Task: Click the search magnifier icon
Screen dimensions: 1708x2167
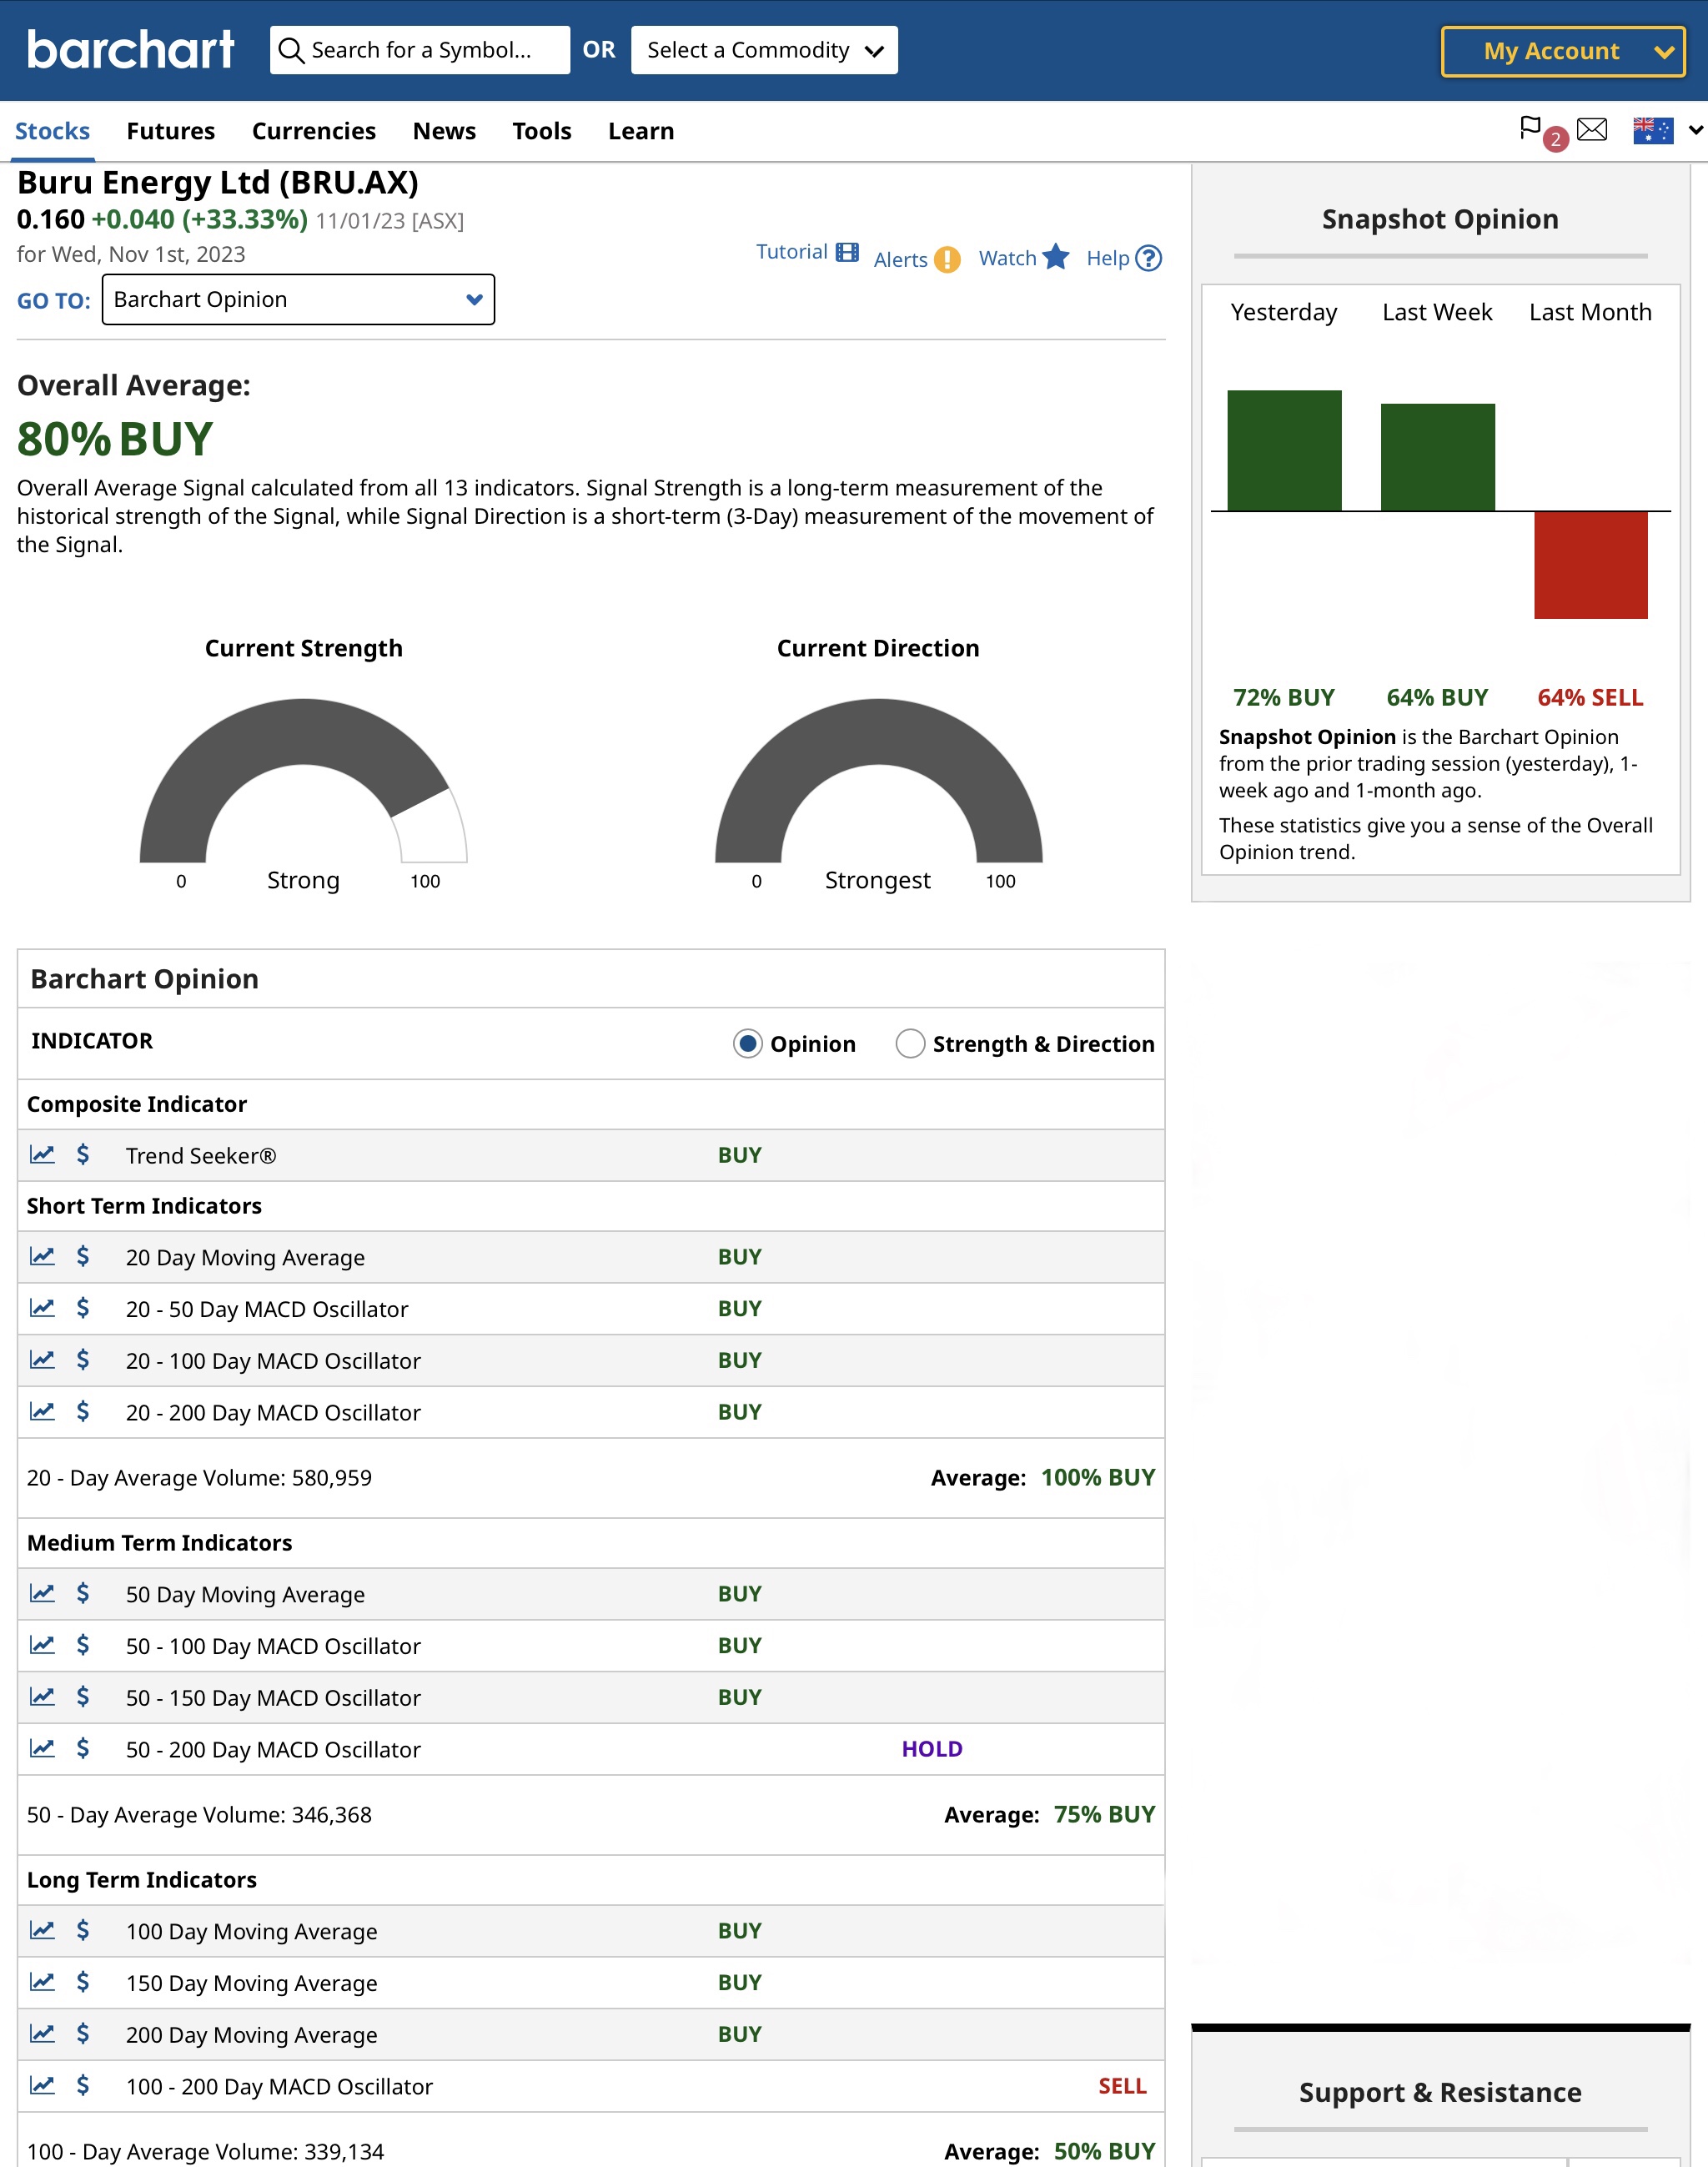Action: (291, 50)
